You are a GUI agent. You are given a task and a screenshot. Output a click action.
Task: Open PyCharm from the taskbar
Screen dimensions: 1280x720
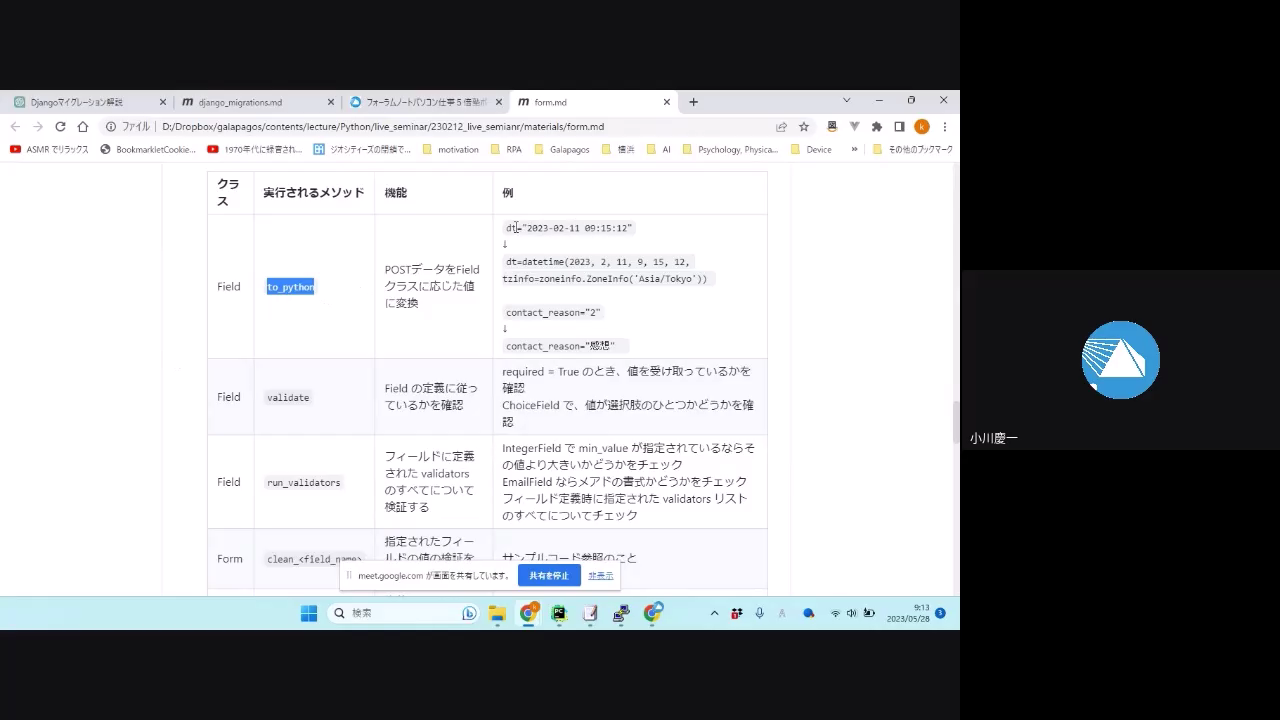[x=559, y=613]
